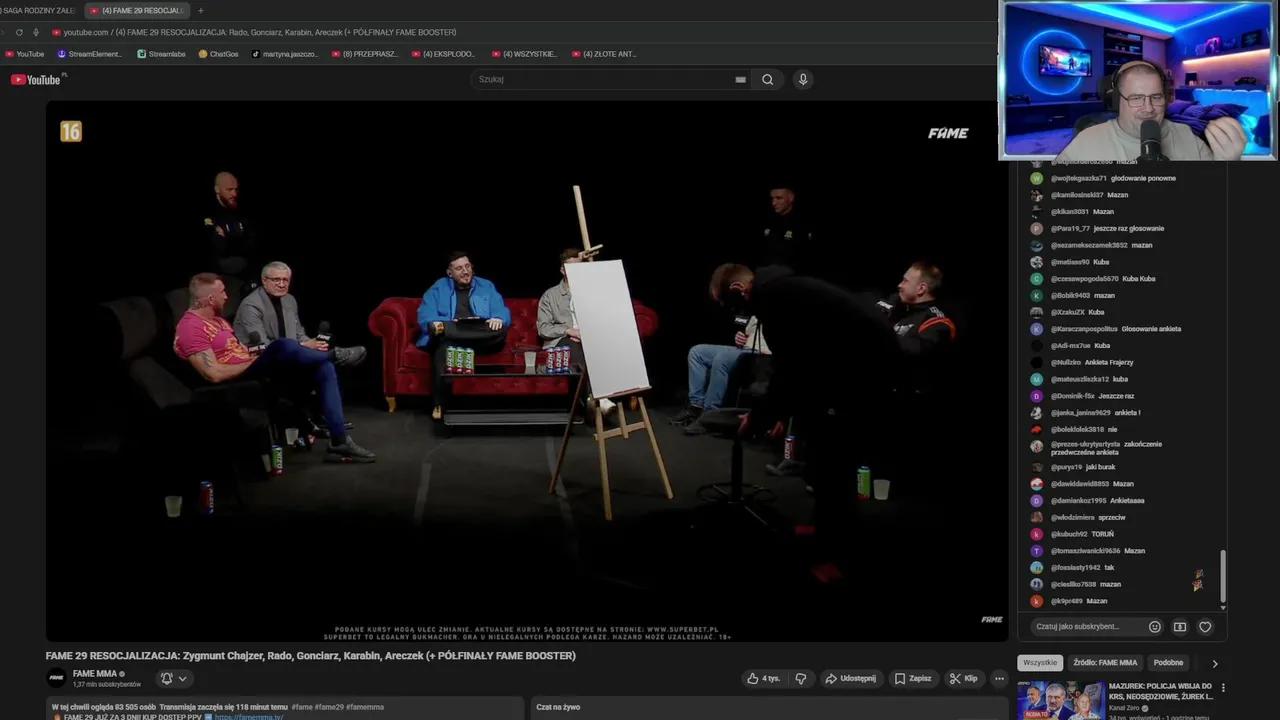Open the on-screen keyboard in the search box

740,80
